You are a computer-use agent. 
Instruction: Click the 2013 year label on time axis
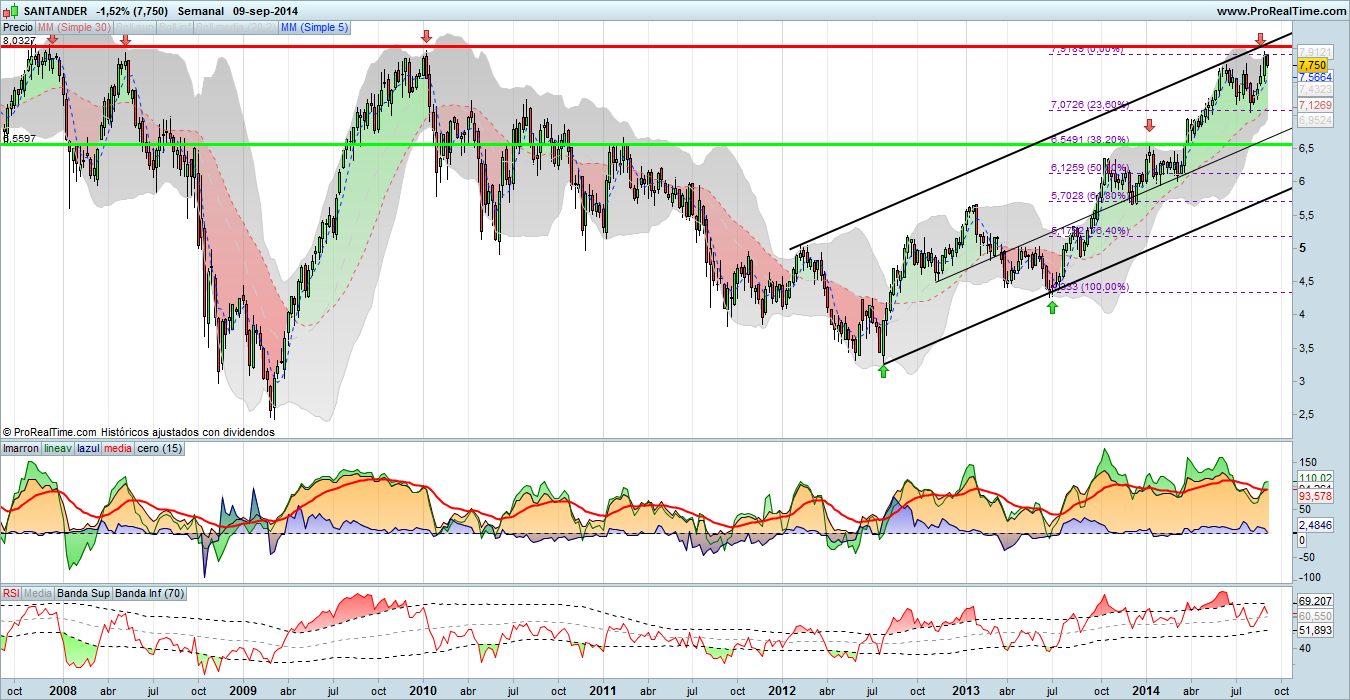point(966,690)
